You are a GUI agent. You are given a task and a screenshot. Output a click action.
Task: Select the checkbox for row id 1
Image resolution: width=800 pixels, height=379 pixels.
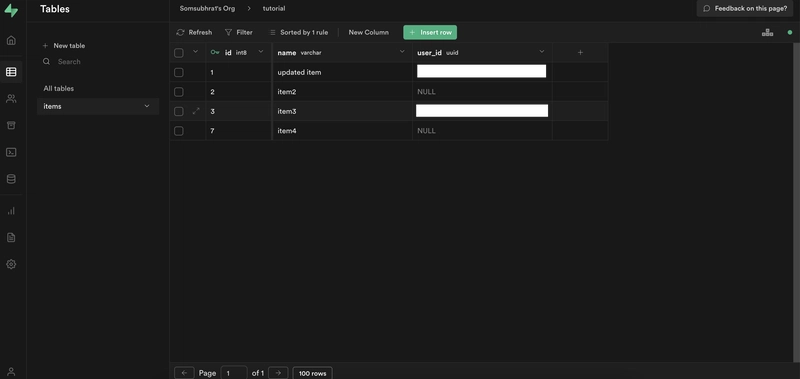coord(179,72)
